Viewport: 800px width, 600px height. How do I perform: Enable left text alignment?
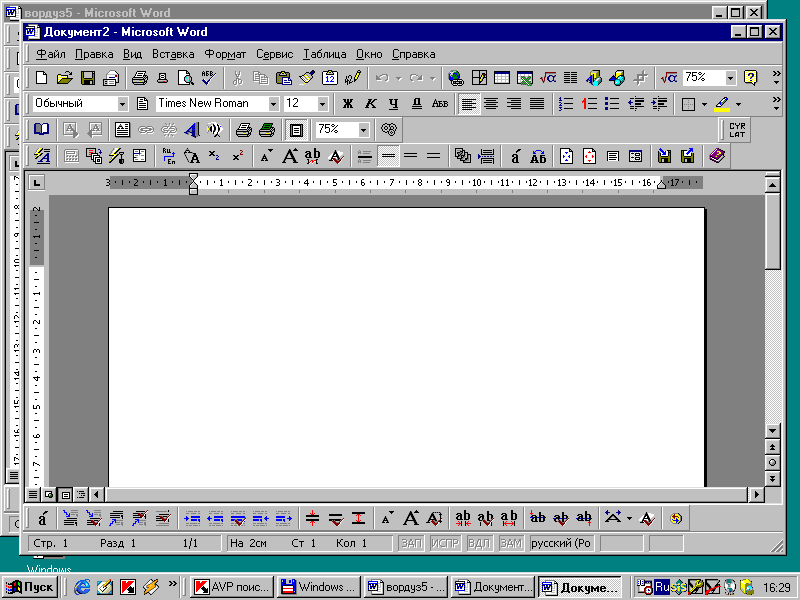point(468,104)
